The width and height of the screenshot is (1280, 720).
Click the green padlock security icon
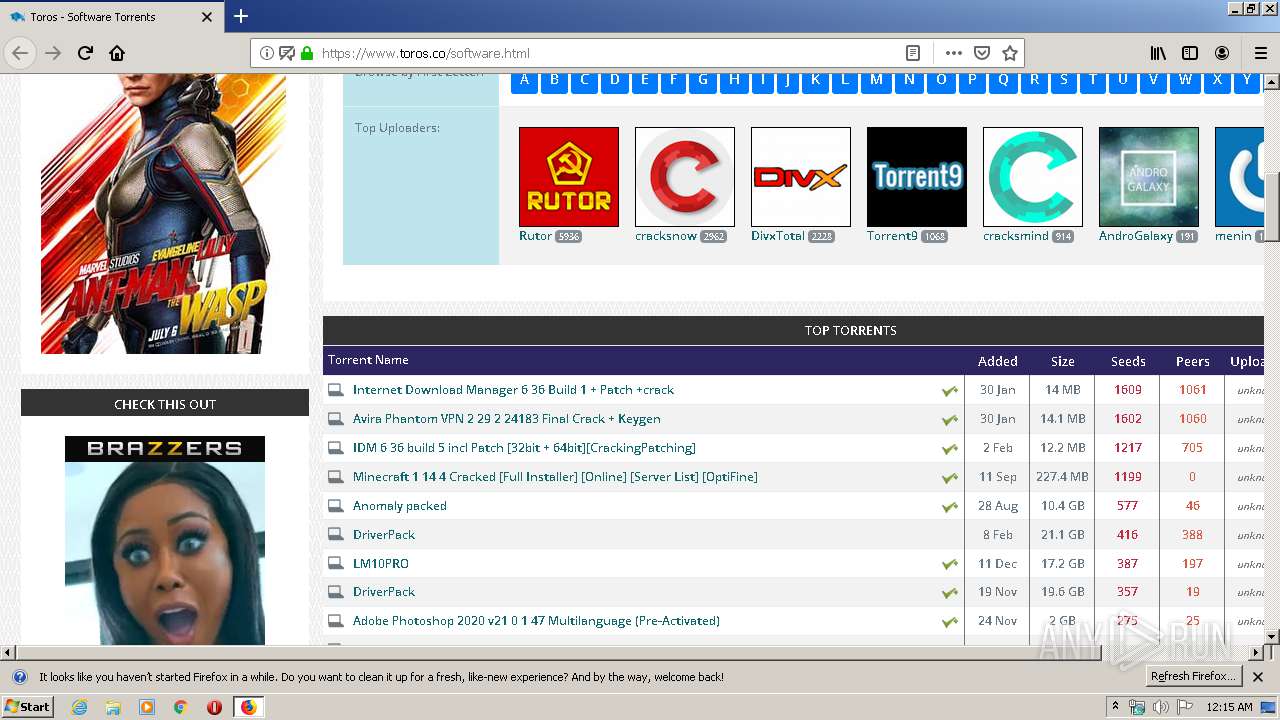(307, 53)
